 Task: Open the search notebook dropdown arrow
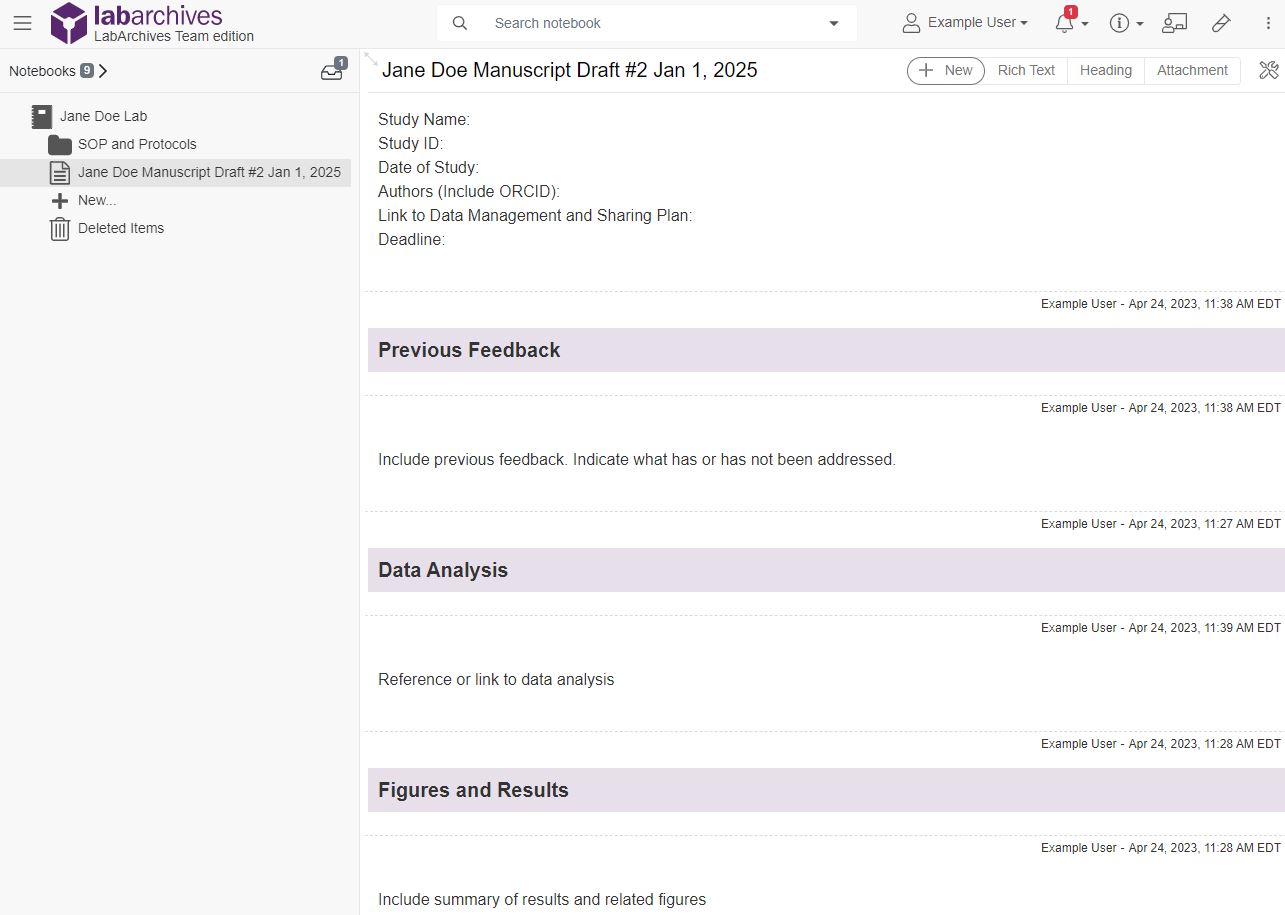point(833,22)
